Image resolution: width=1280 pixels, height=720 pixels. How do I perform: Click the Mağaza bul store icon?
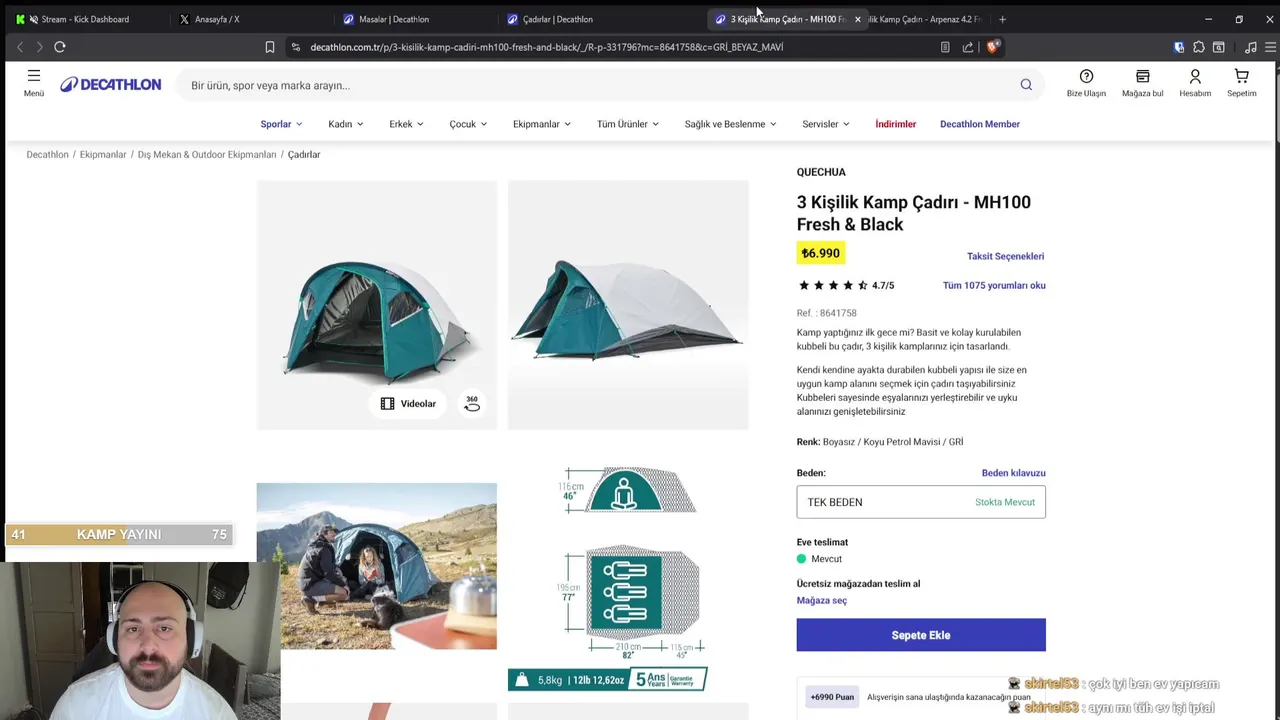(1142, 77)
